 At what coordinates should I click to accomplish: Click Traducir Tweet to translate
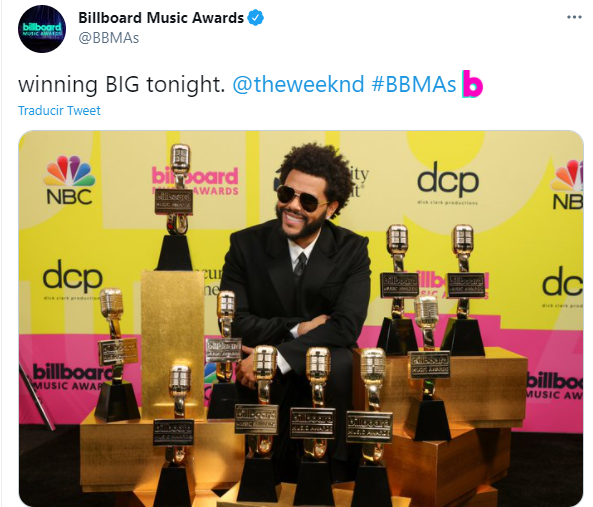pos(59,110)
